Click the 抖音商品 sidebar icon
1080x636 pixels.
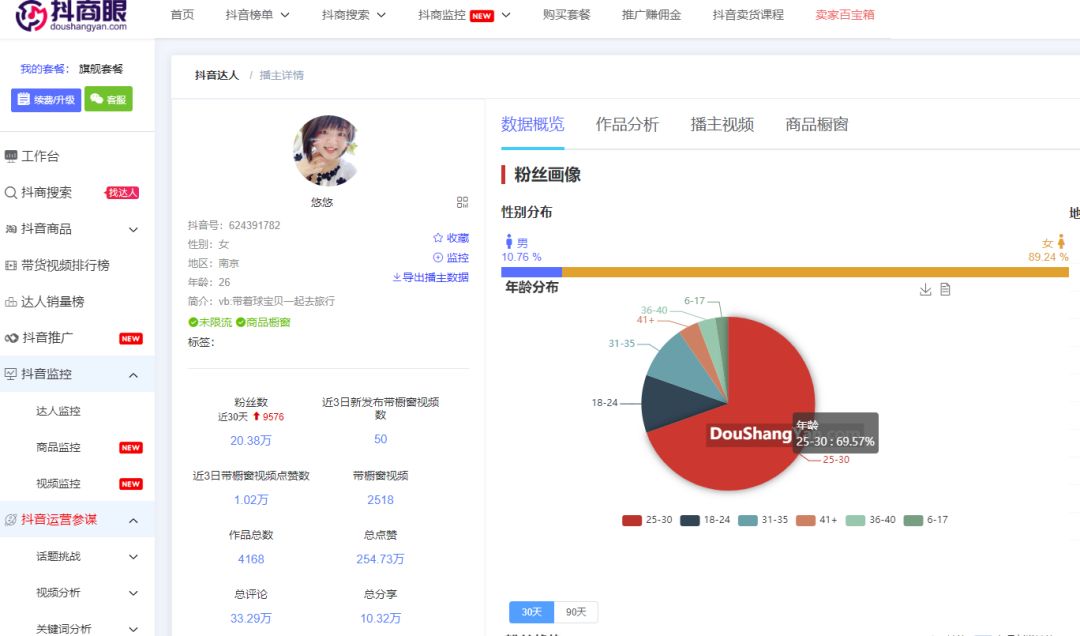(11, 229)
